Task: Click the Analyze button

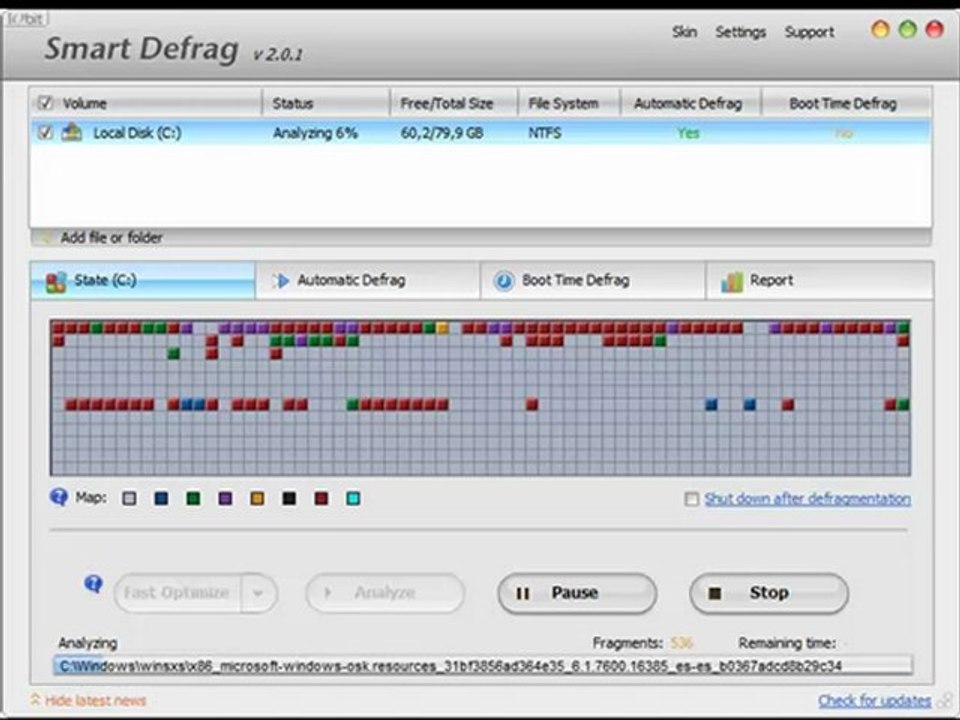Action: [x=385, y=593]
